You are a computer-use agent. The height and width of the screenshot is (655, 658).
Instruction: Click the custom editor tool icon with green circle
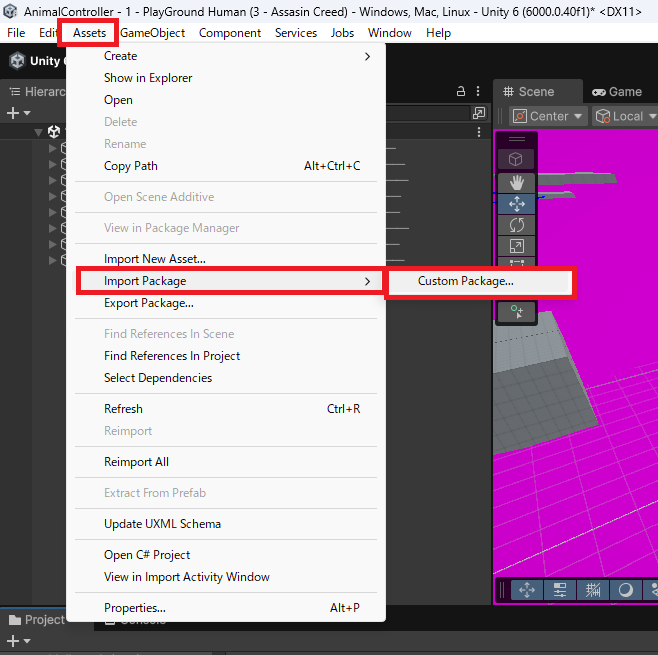[516, 312]
